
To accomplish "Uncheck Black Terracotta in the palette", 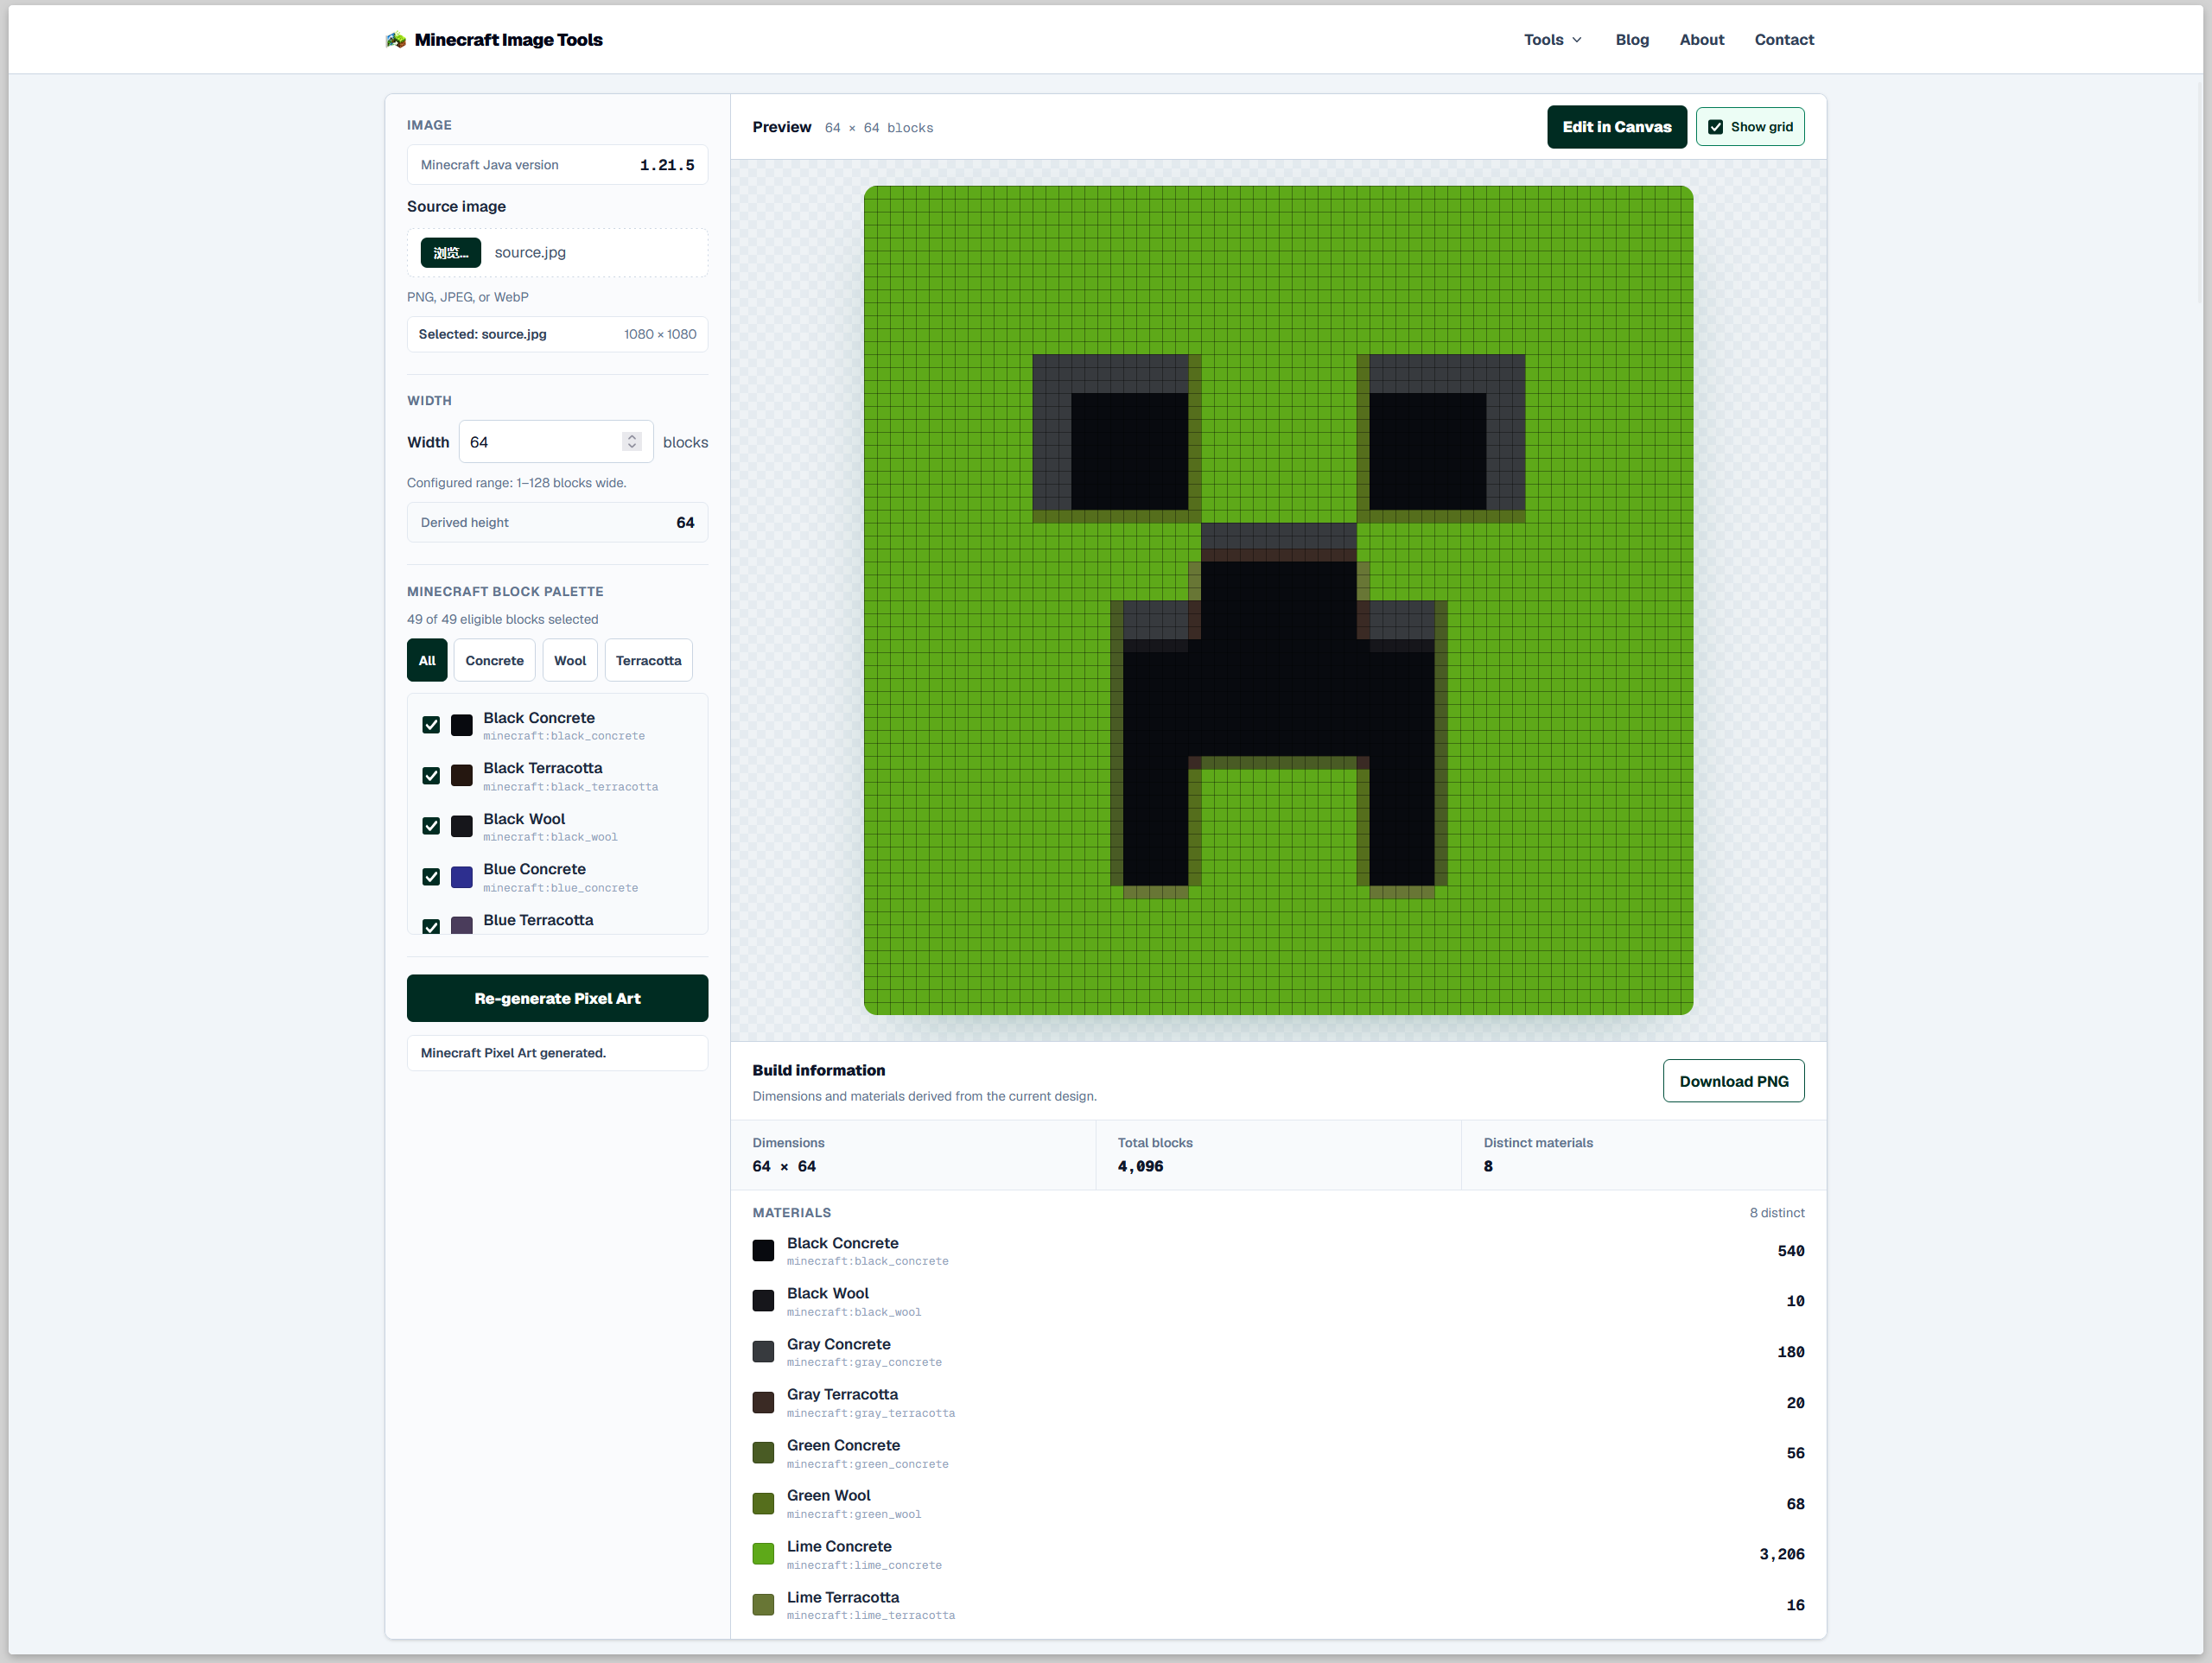I will coord(431,776).
